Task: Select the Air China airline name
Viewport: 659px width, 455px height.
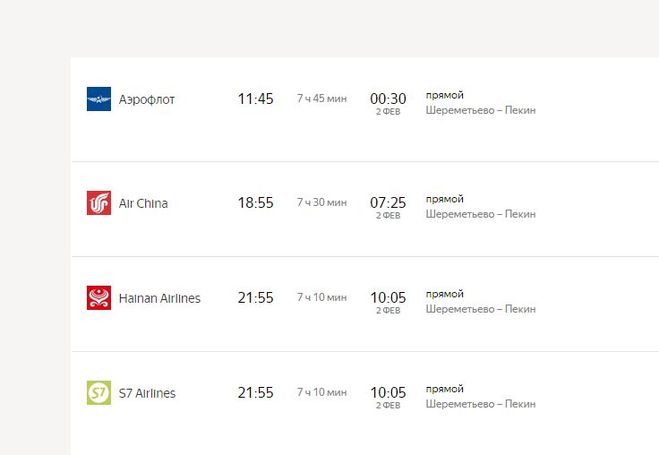Action: 143,203
